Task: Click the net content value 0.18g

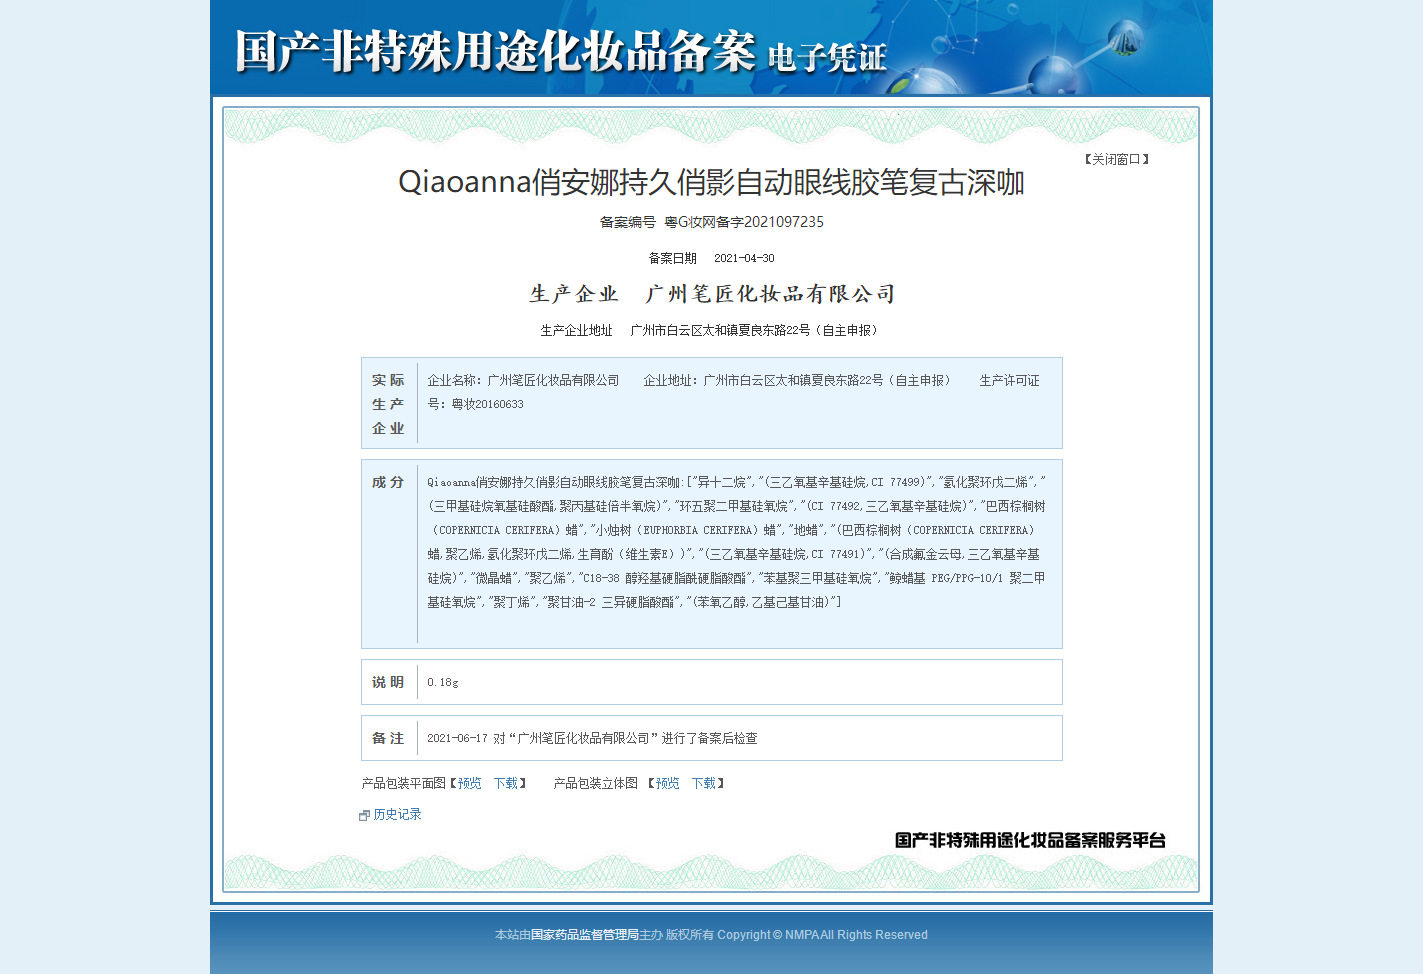Action: tap(443, 682)
